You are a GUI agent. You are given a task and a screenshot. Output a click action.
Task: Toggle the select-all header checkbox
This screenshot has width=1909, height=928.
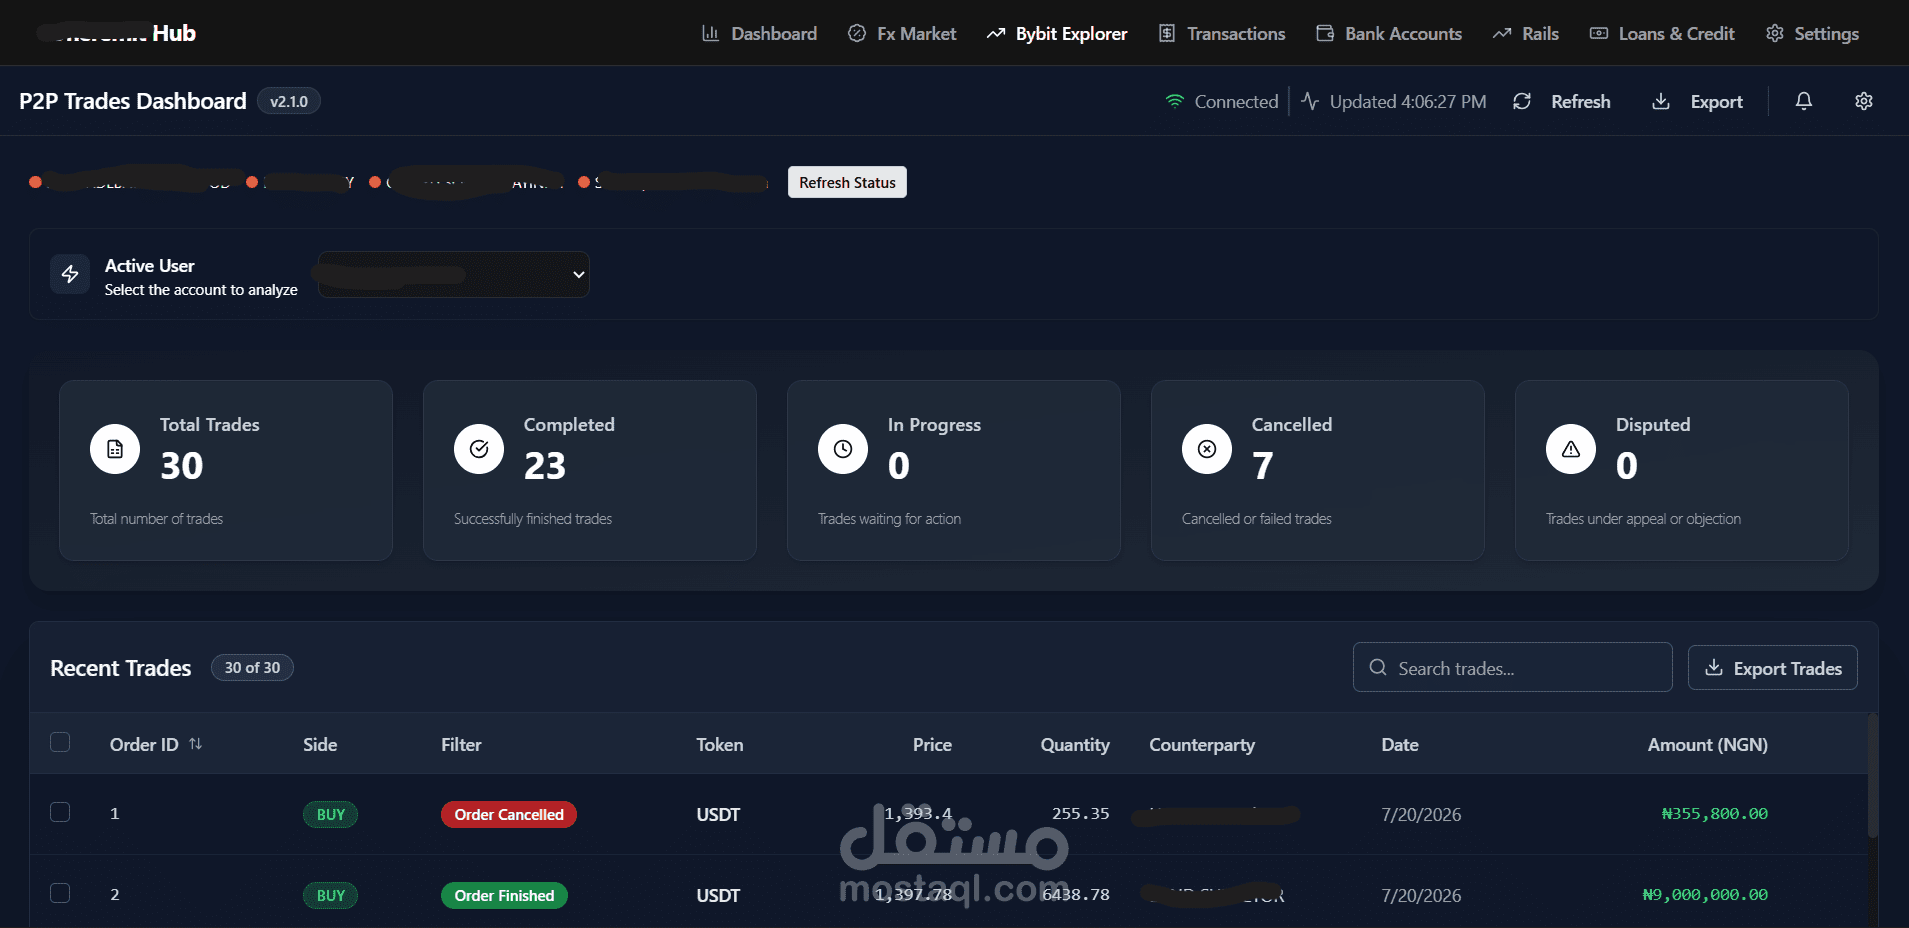pyautogui.click(x=60, y=742)
